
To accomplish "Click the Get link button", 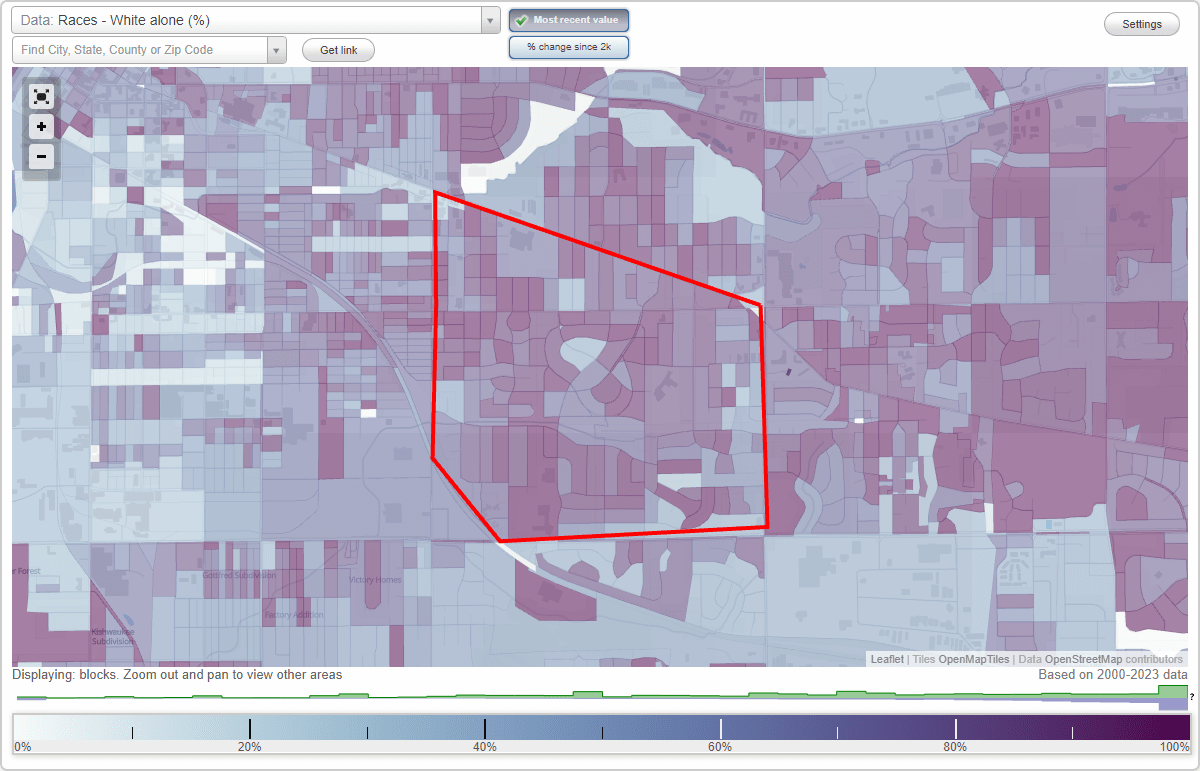I will [x=338, y=50].
